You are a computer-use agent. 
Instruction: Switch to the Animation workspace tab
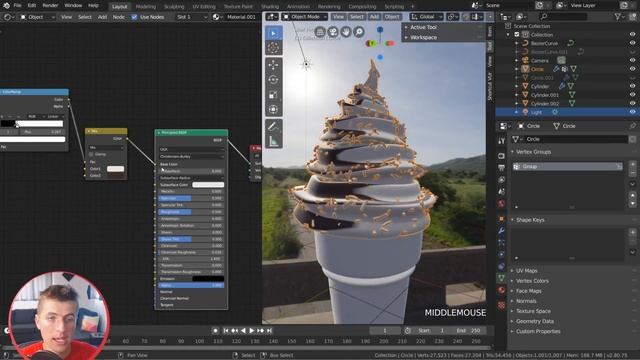coord(298,7)
